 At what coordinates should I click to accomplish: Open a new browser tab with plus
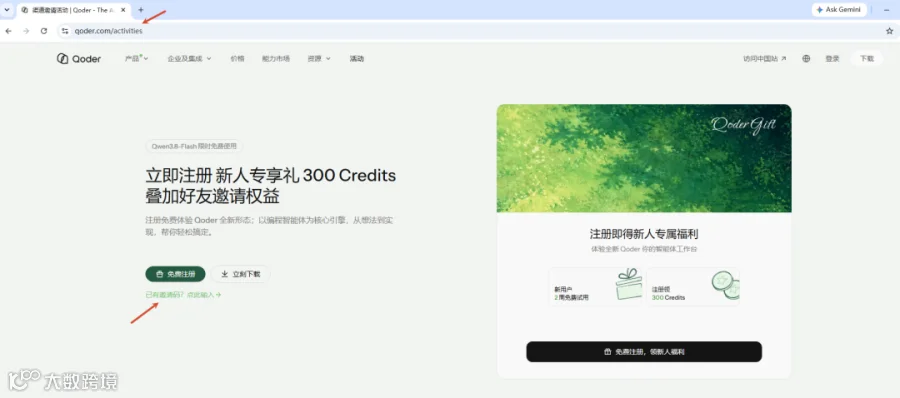(x=141, y=10)
